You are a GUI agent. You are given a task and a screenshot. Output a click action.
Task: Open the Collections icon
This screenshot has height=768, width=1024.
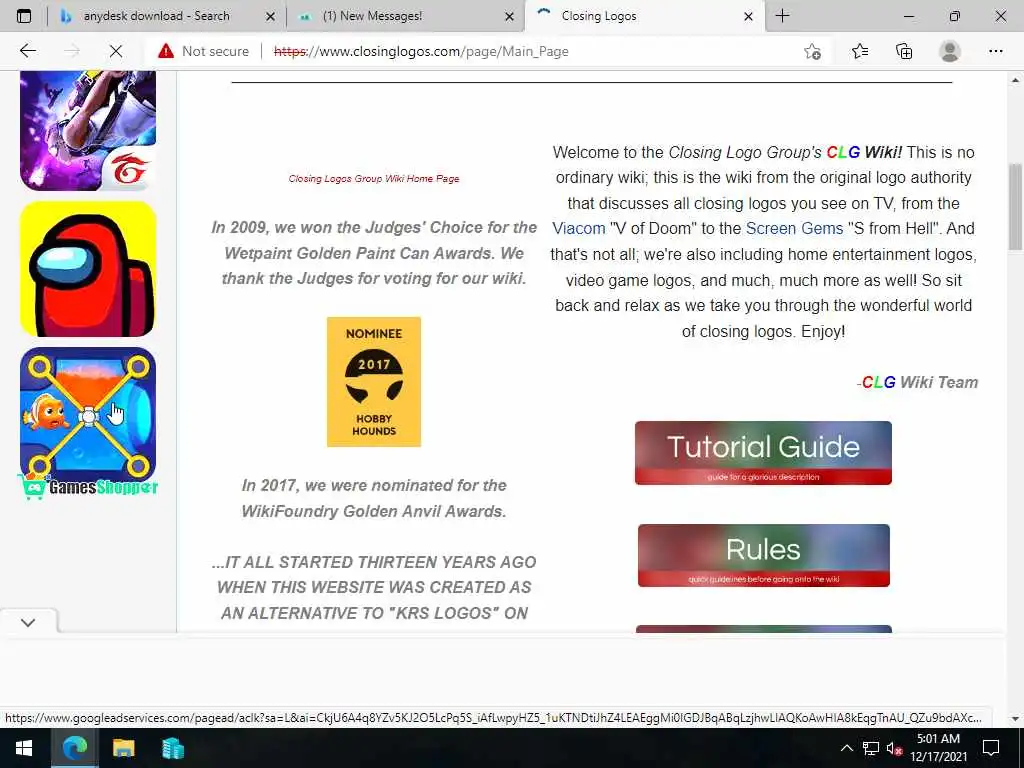904,51
